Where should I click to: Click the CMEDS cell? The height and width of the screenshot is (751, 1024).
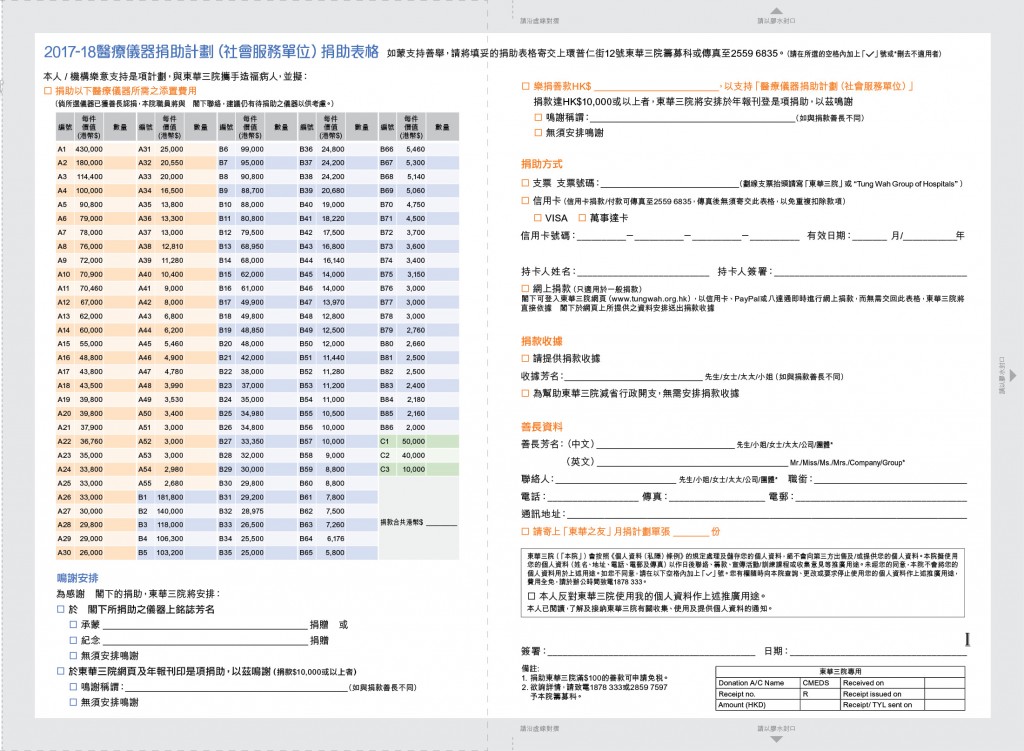click(x=820, y=682)
